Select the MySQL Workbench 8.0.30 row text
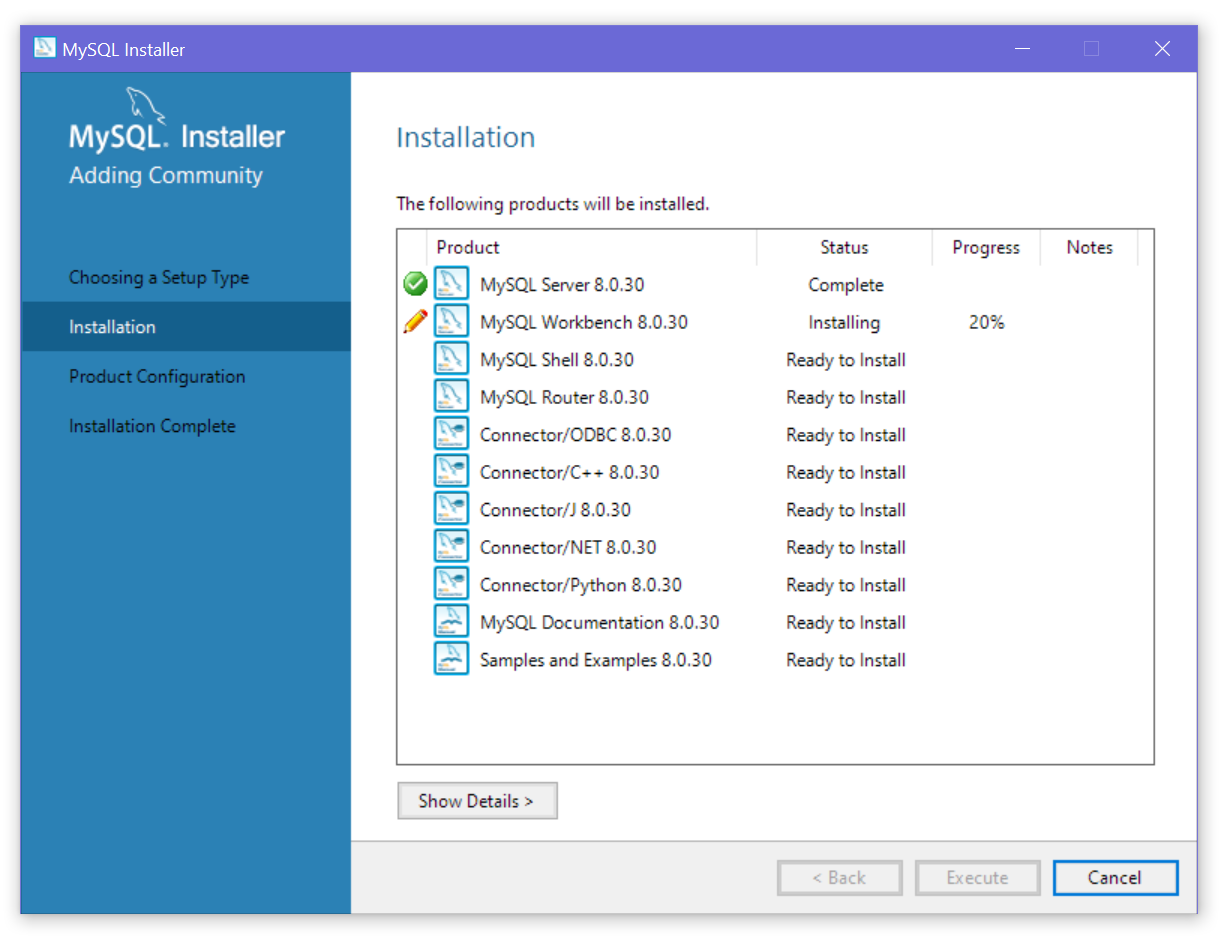Viewport: 1225px width, 940px height. pyautogui.click(x=584, y=322)
